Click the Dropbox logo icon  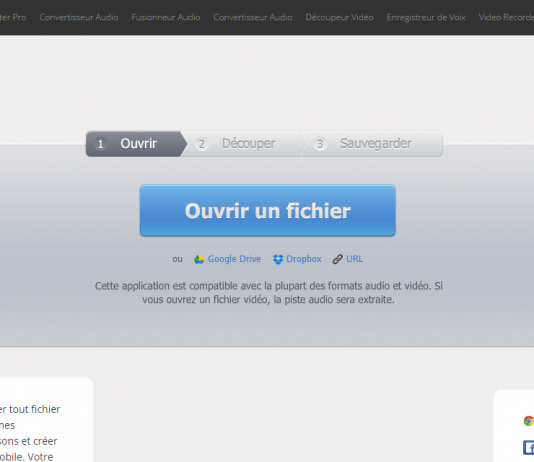[x=278, y=259]
